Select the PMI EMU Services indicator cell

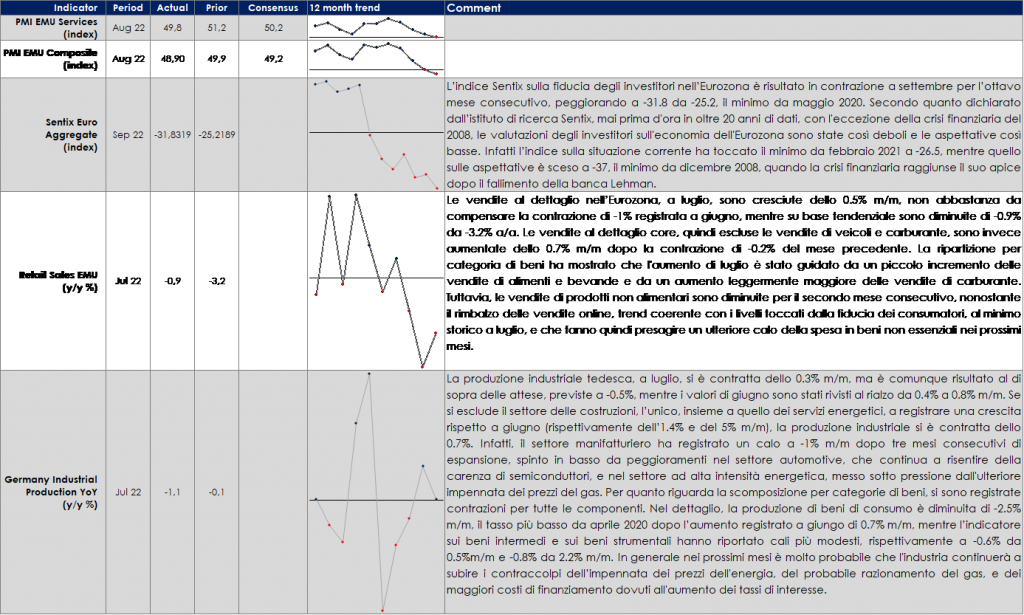(x=62, y=28)
